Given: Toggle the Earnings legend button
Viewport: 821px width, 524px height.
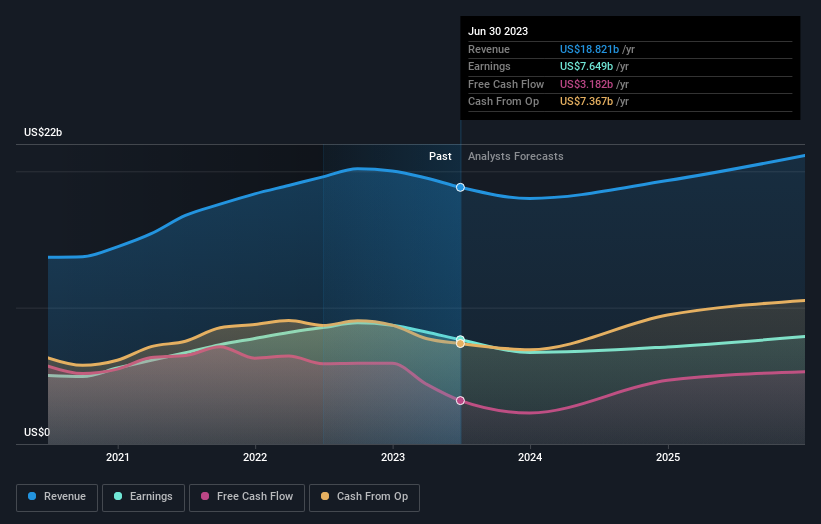Looking at the screenshot, I should pyautogui.click(x=143, y=497).
